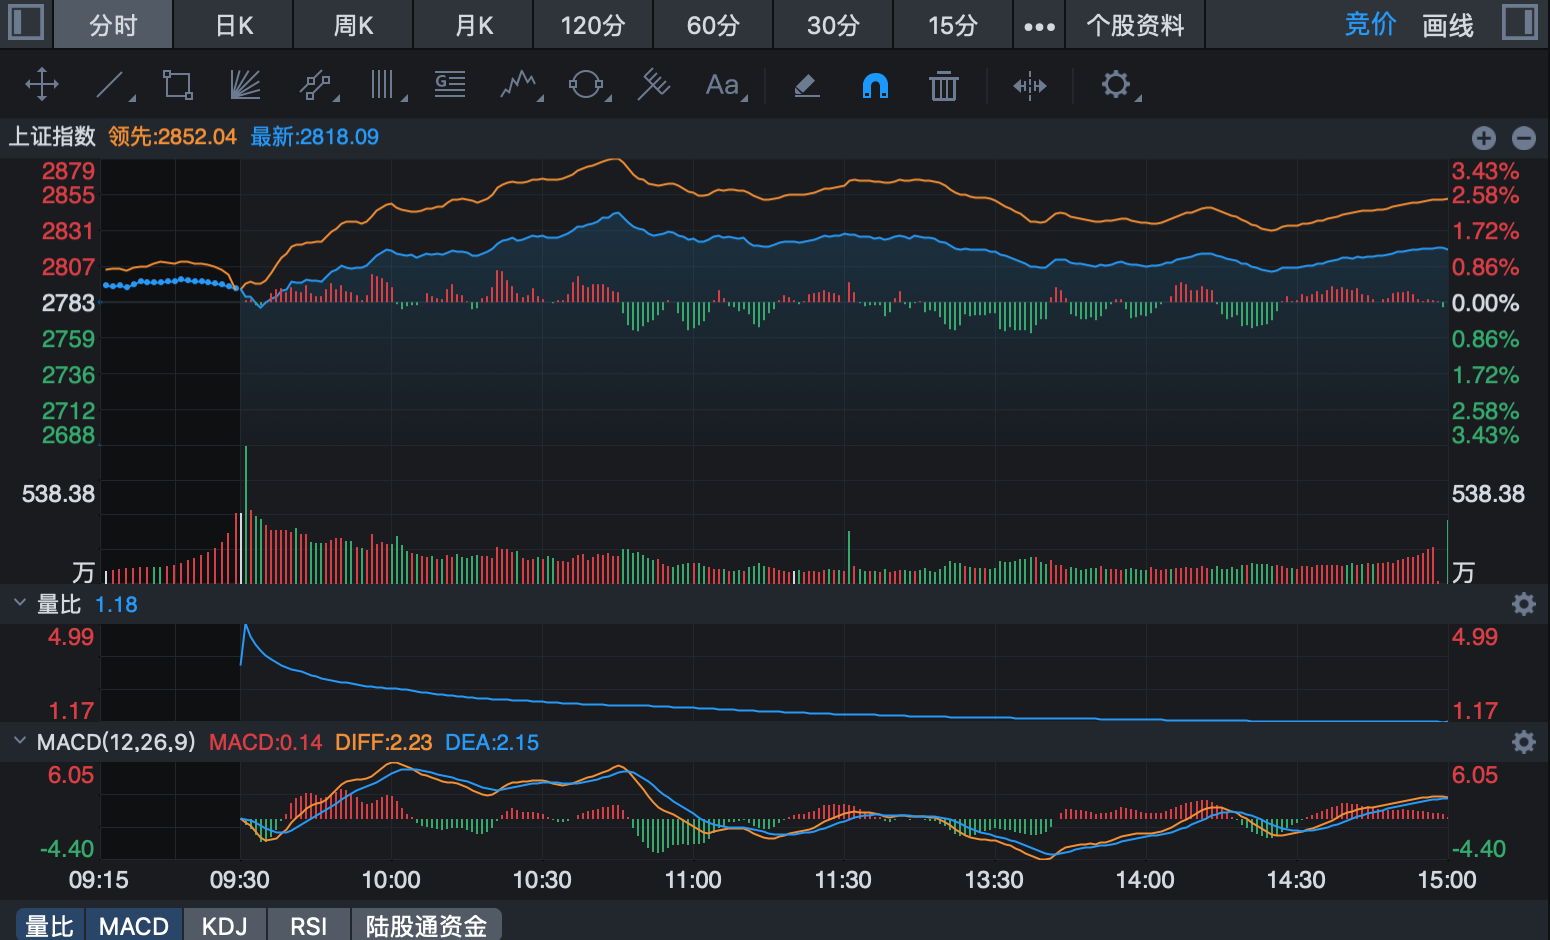1550x940 pixels.
Task: Select the ellipse cycle tool
Action: (x=586, y=84)
